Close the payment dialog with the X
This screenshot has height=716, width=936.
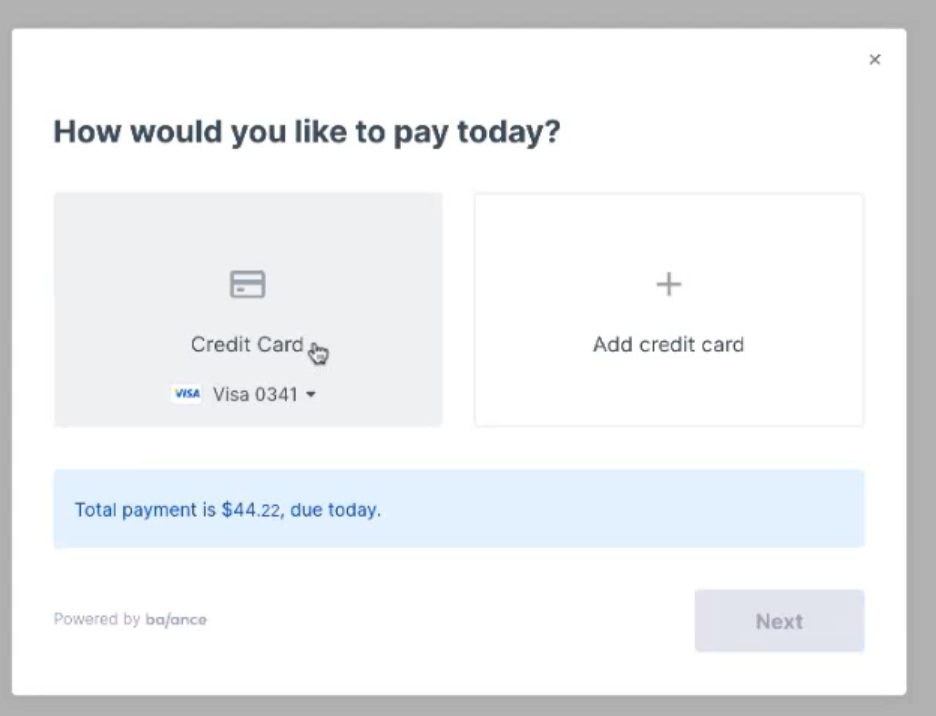[x=875, y=60]
